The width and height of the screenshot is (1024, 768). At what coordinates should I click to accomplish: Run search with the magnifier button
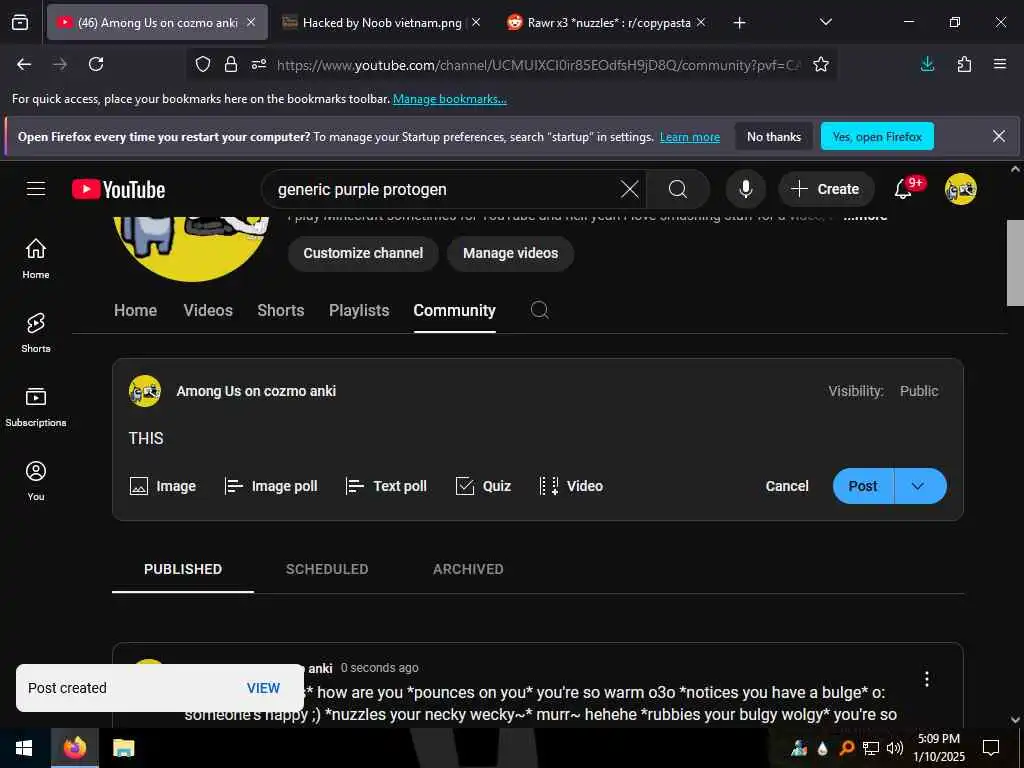coord(678,189)
